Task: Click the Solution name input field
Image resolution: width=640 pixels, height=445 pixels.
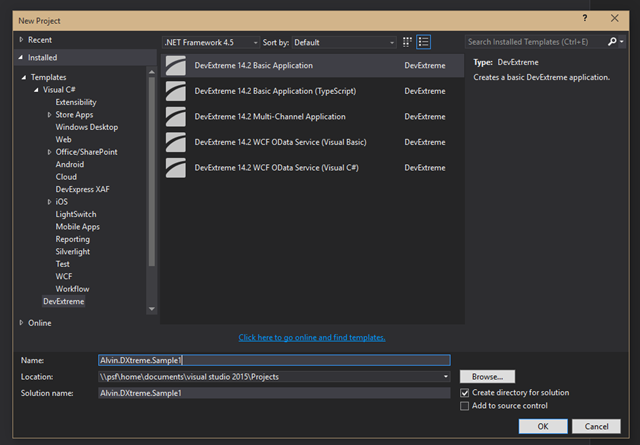Action: coord(274,393)
